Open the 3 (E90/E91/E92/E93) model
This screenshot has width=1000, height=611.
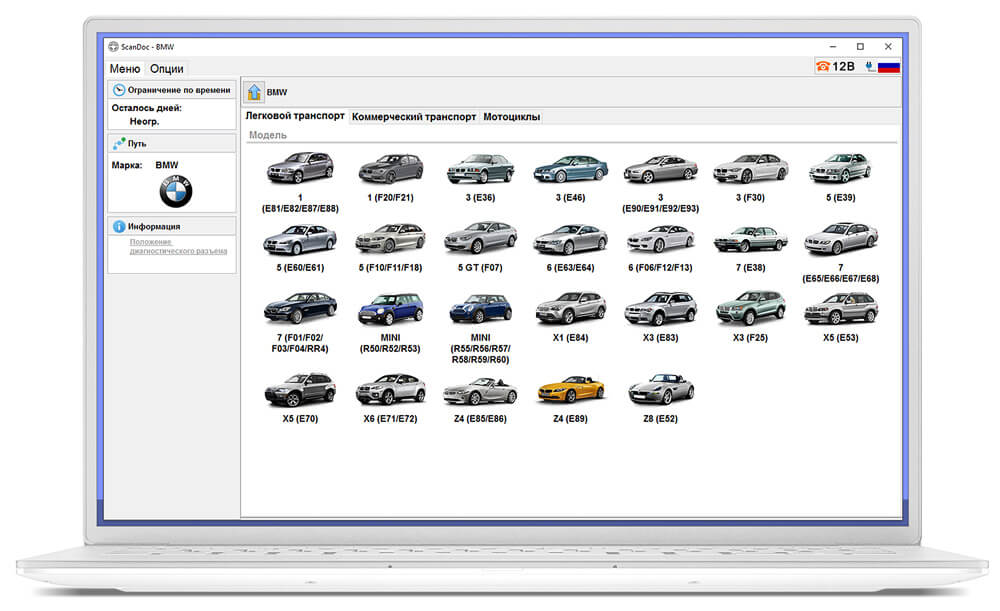click(x=660, y=182)
